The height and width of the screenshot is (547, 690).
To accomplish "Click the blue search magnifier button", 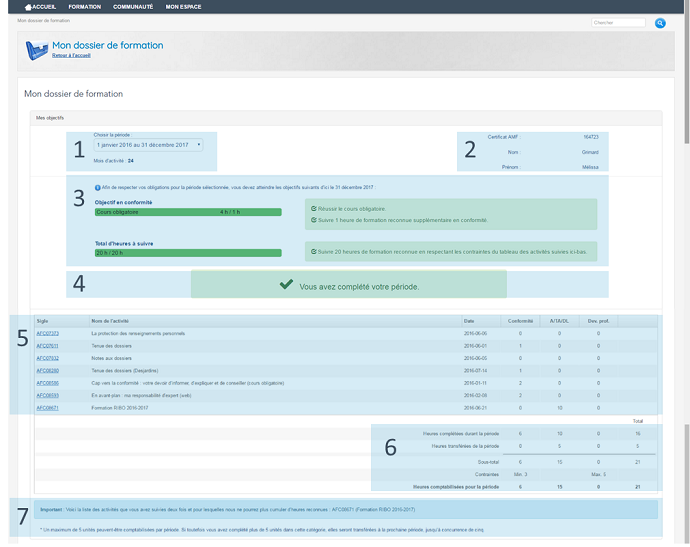I will pos(660,23).
